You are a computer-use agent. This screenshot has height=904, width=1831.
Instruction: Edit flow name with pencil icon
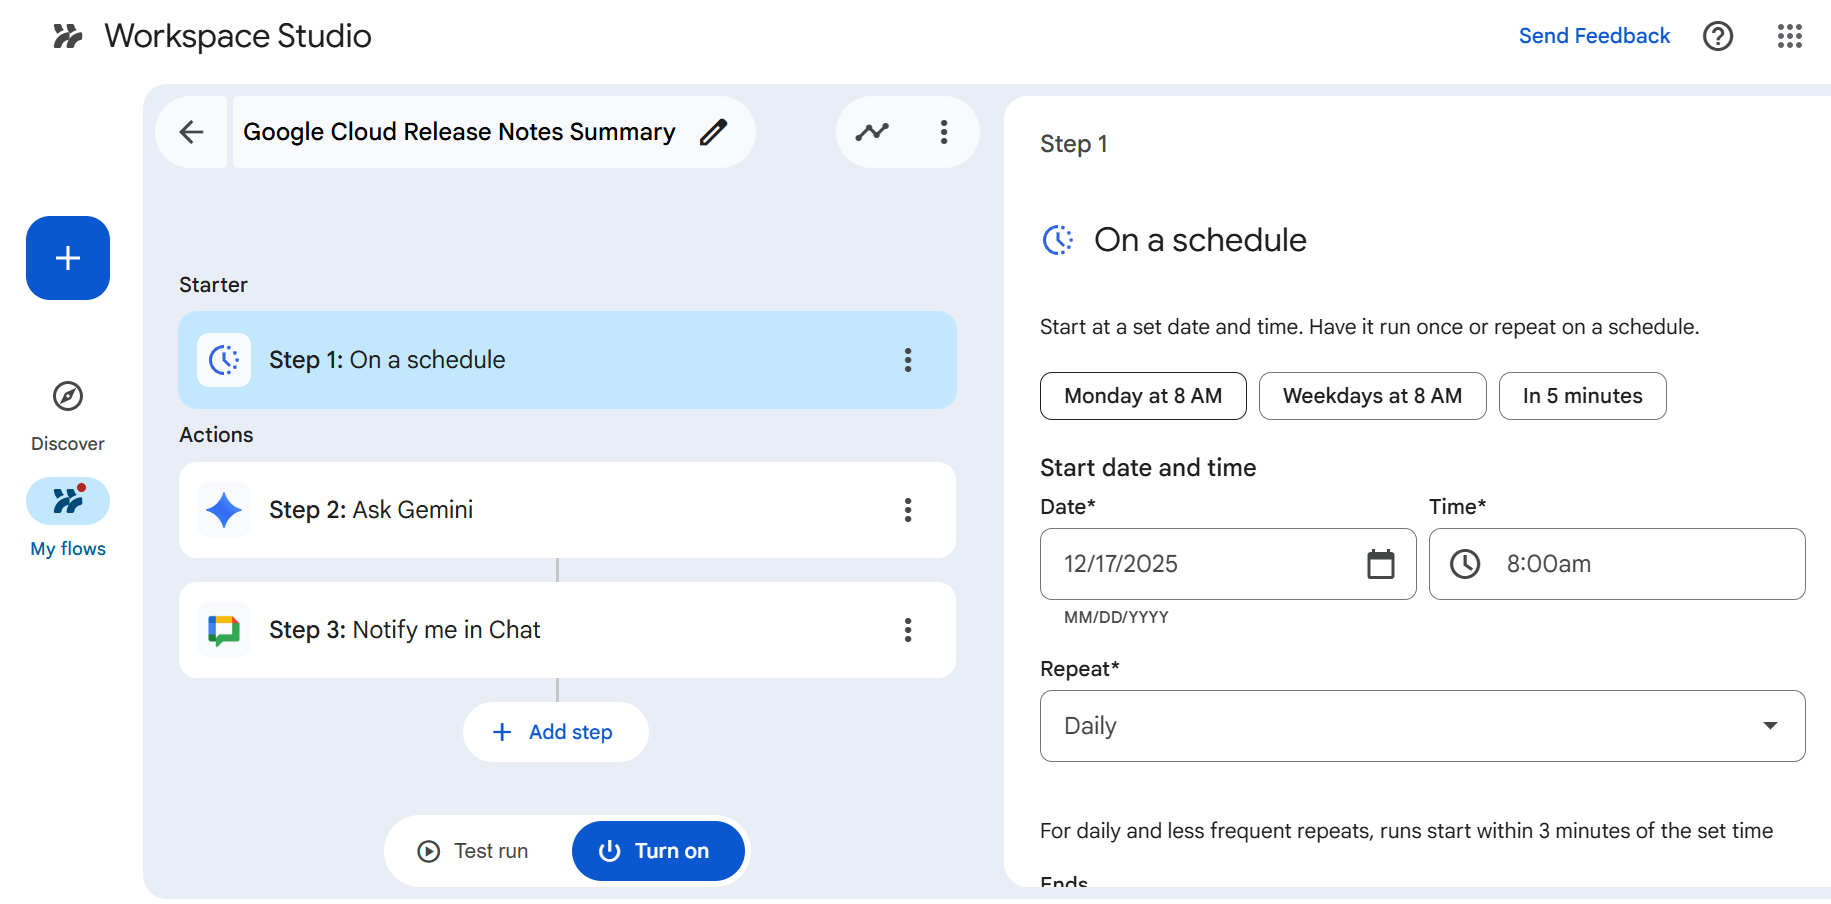713,132
